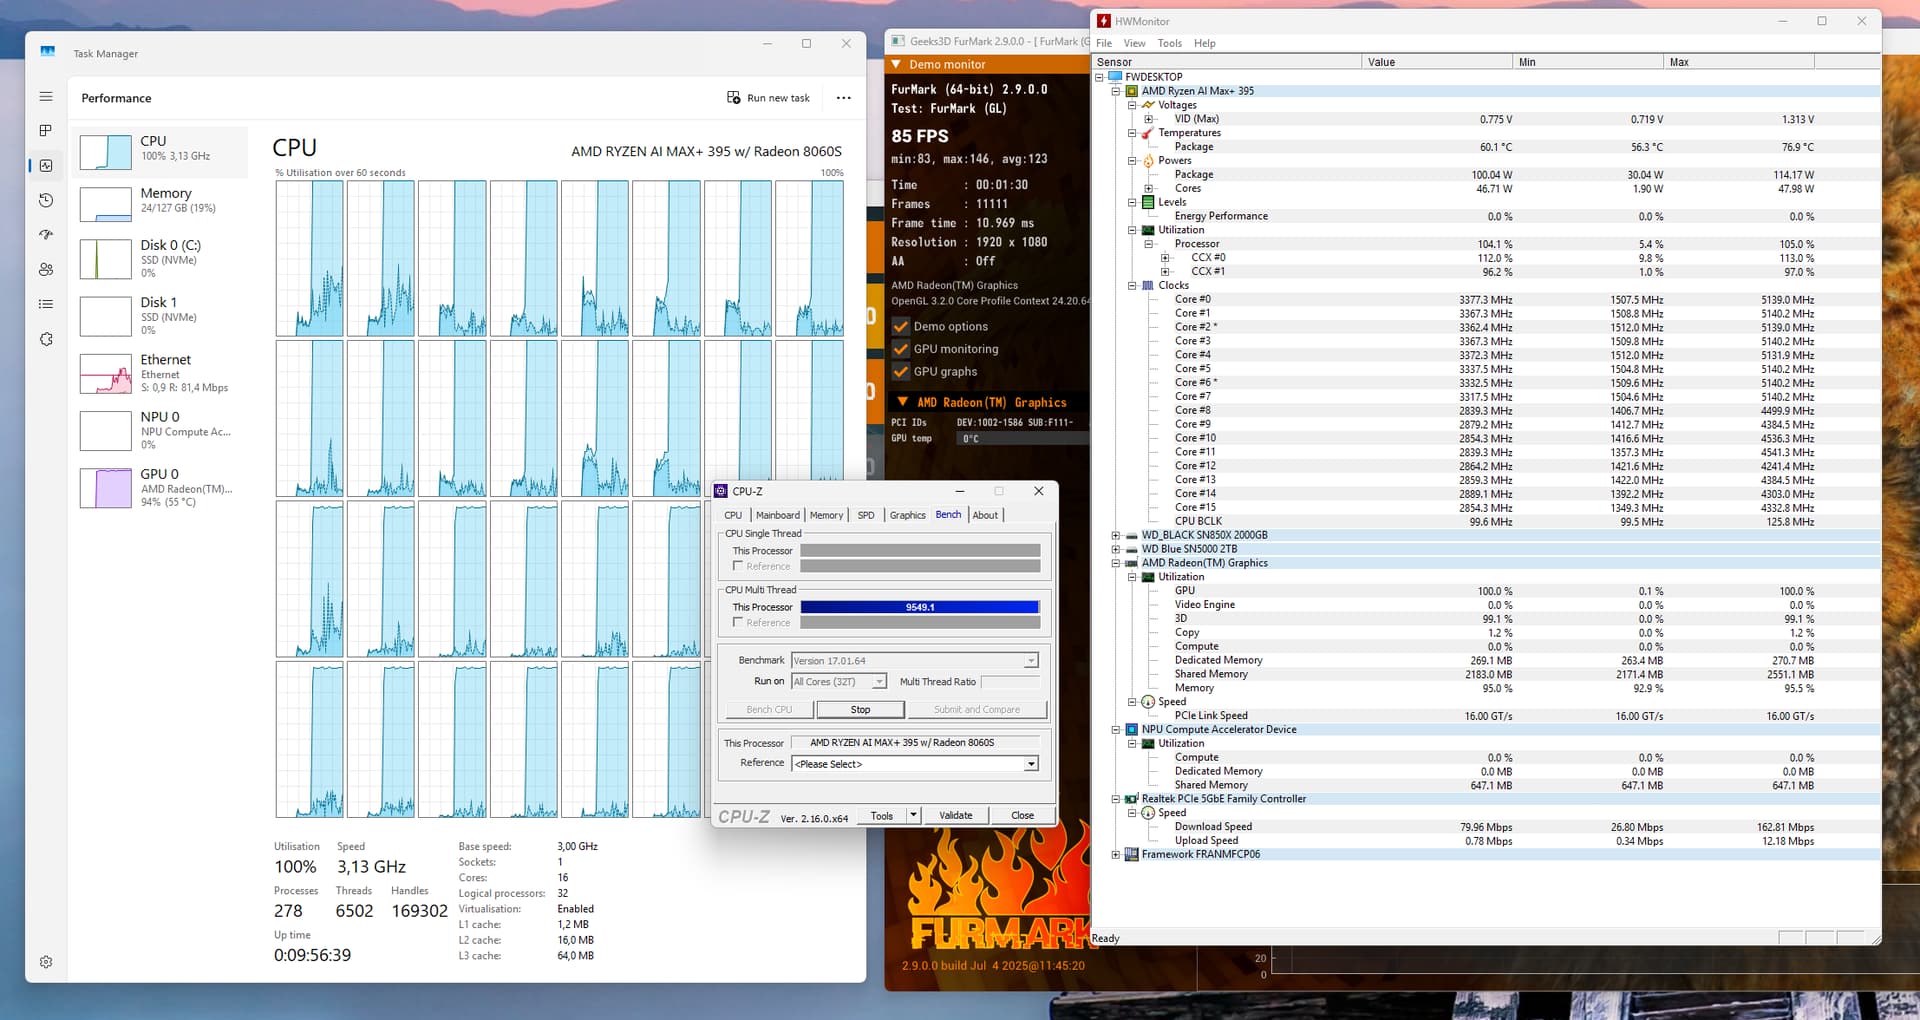Collapse FurMark AMD Radeon Graphics section
The height and width of the screenshot is (1020, 1920).
coord(903,402)
